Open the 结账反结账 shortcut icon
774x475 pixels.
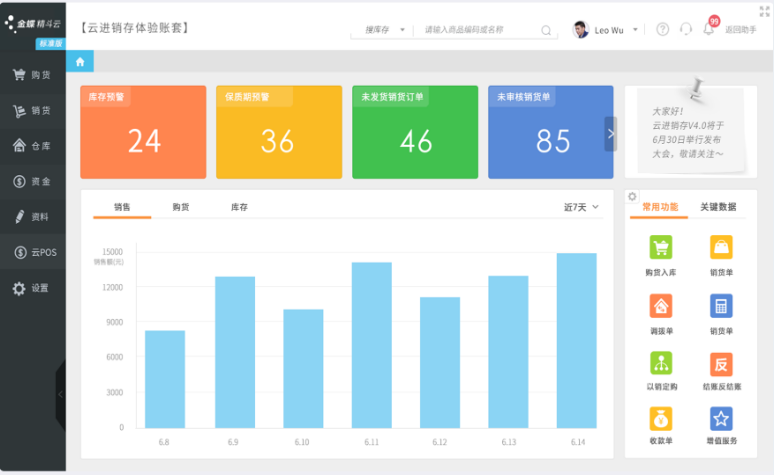(721, 364)
